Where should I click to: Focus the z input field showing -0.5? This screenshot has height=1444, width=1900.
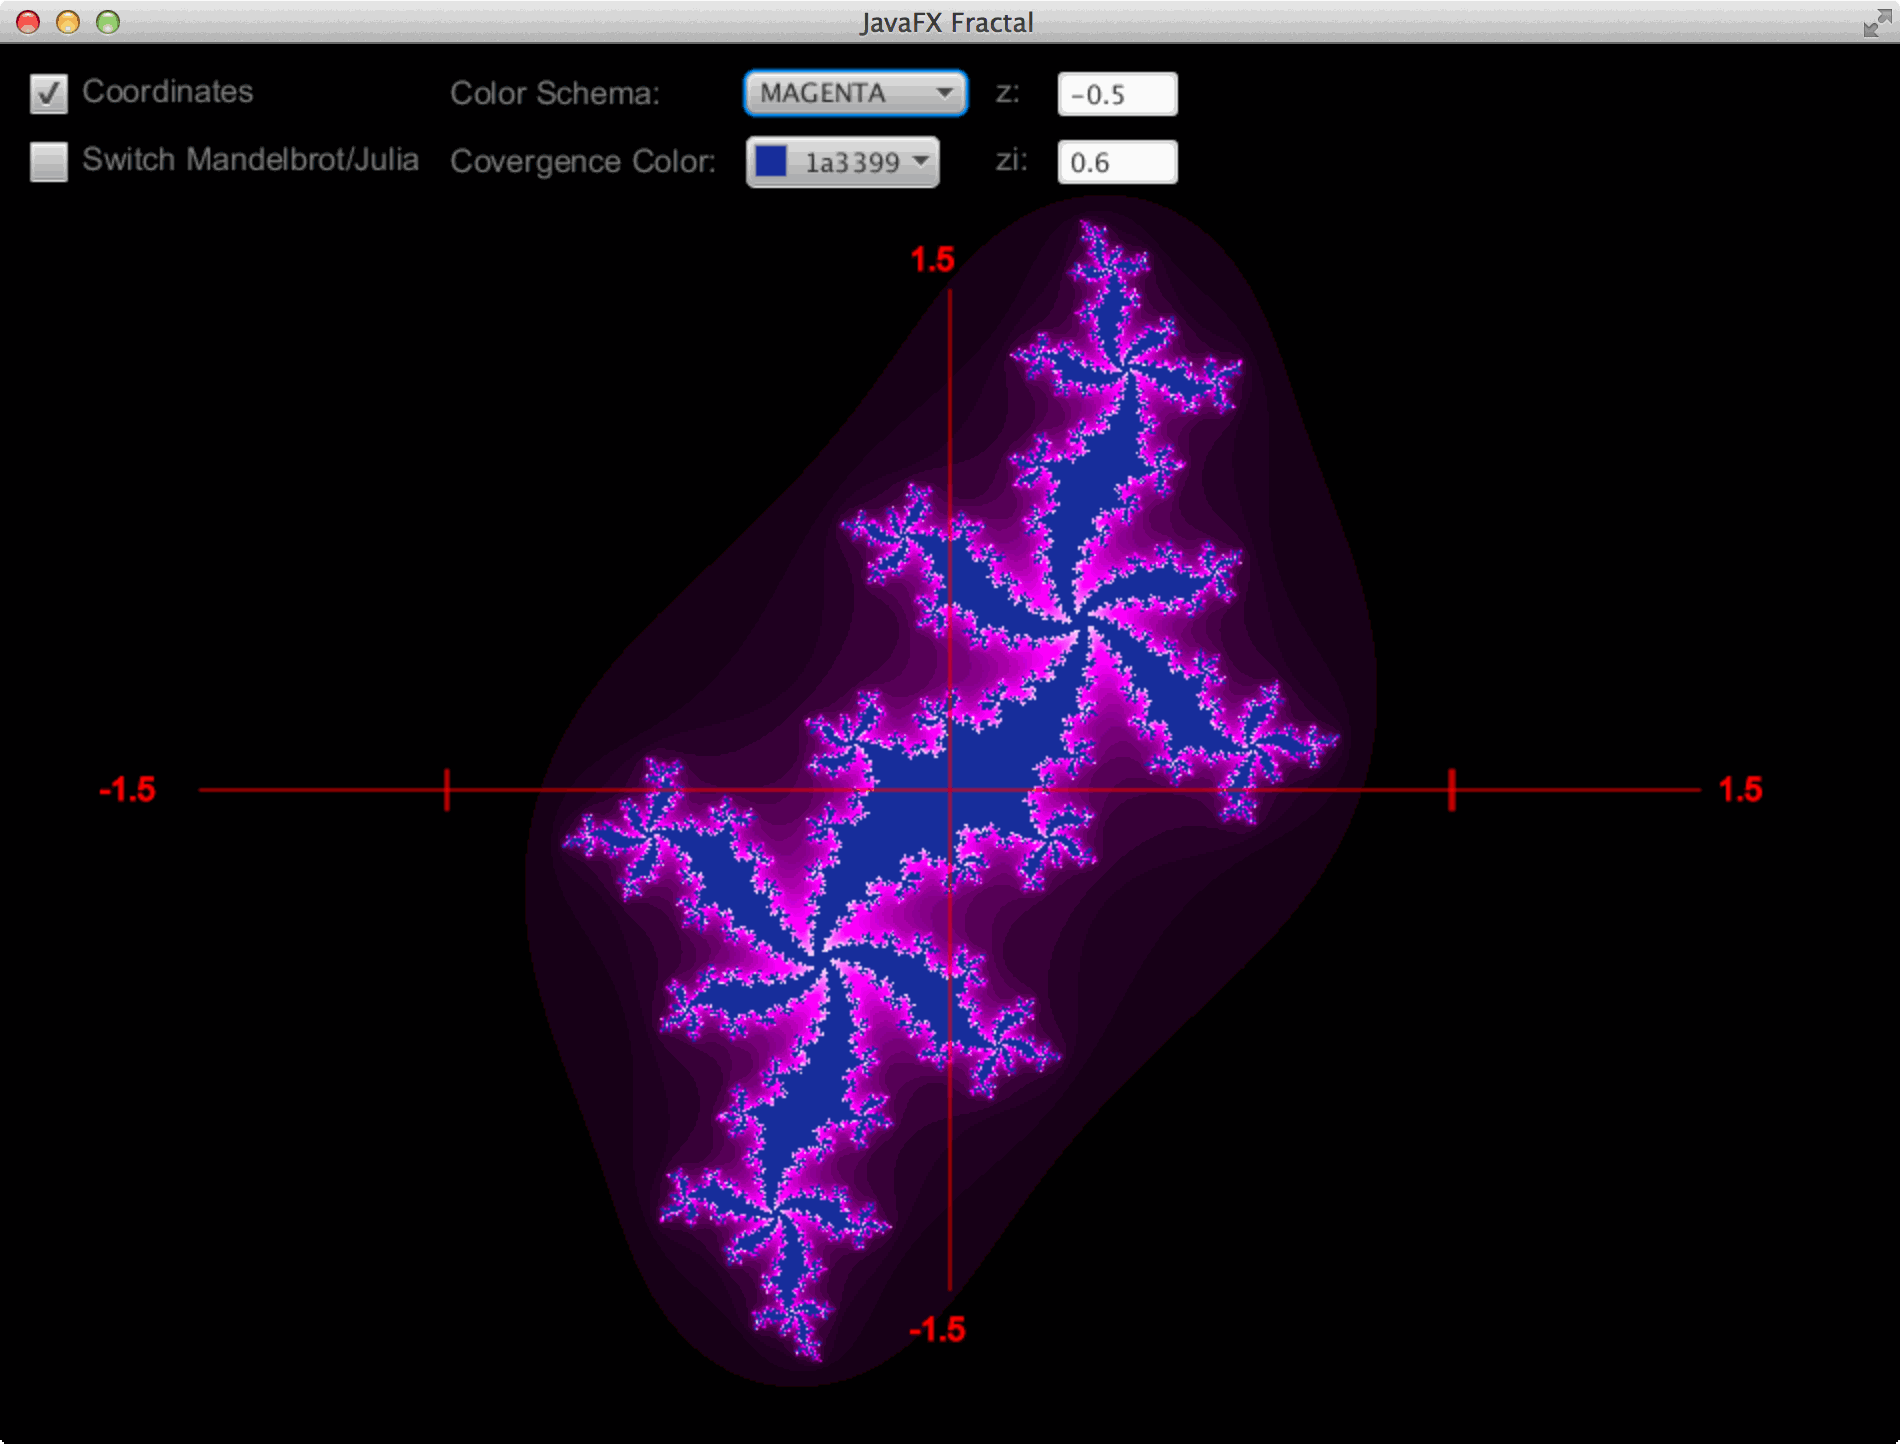(x=1117, y=95)
